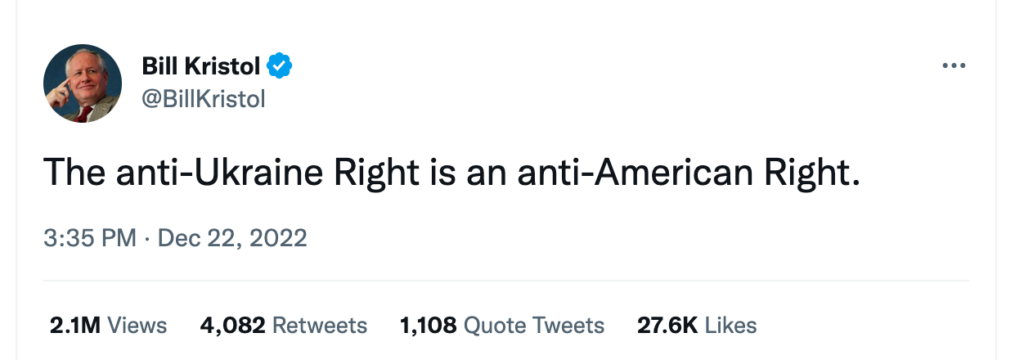Show who Likes via Likes label
The image size is (1024, 360).
coord(731,325)
